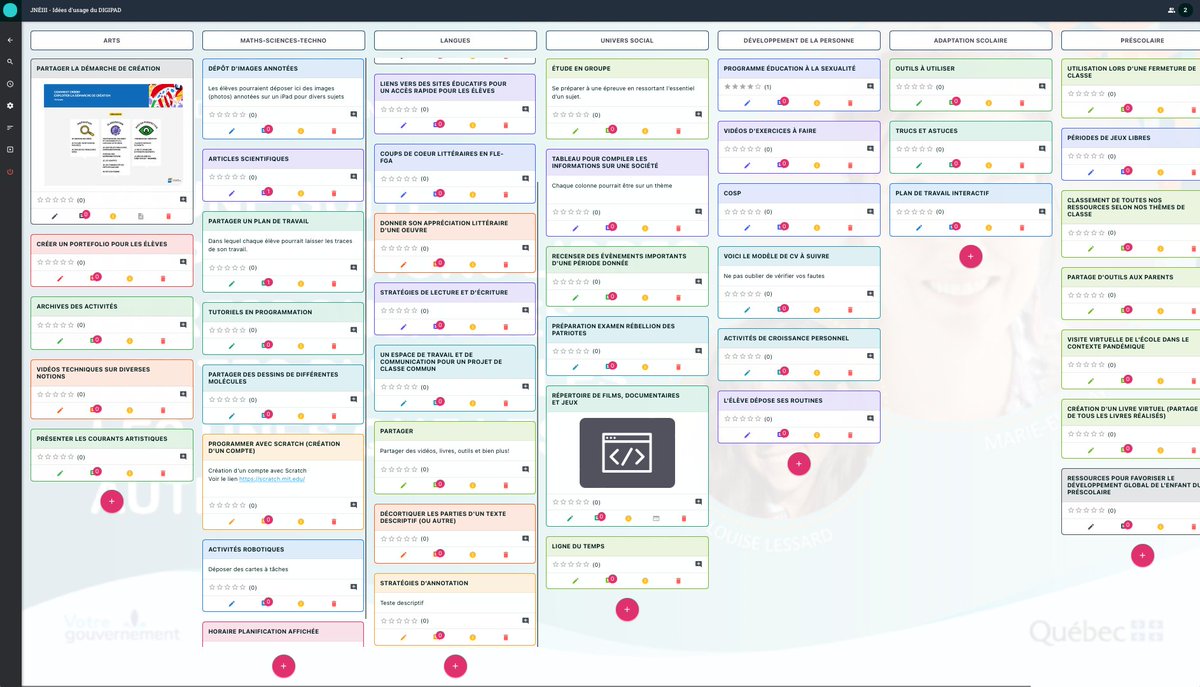This screenshot has height=687, width=1200.
Task: Open the pad settings gear icon
Action: (10, 106)
